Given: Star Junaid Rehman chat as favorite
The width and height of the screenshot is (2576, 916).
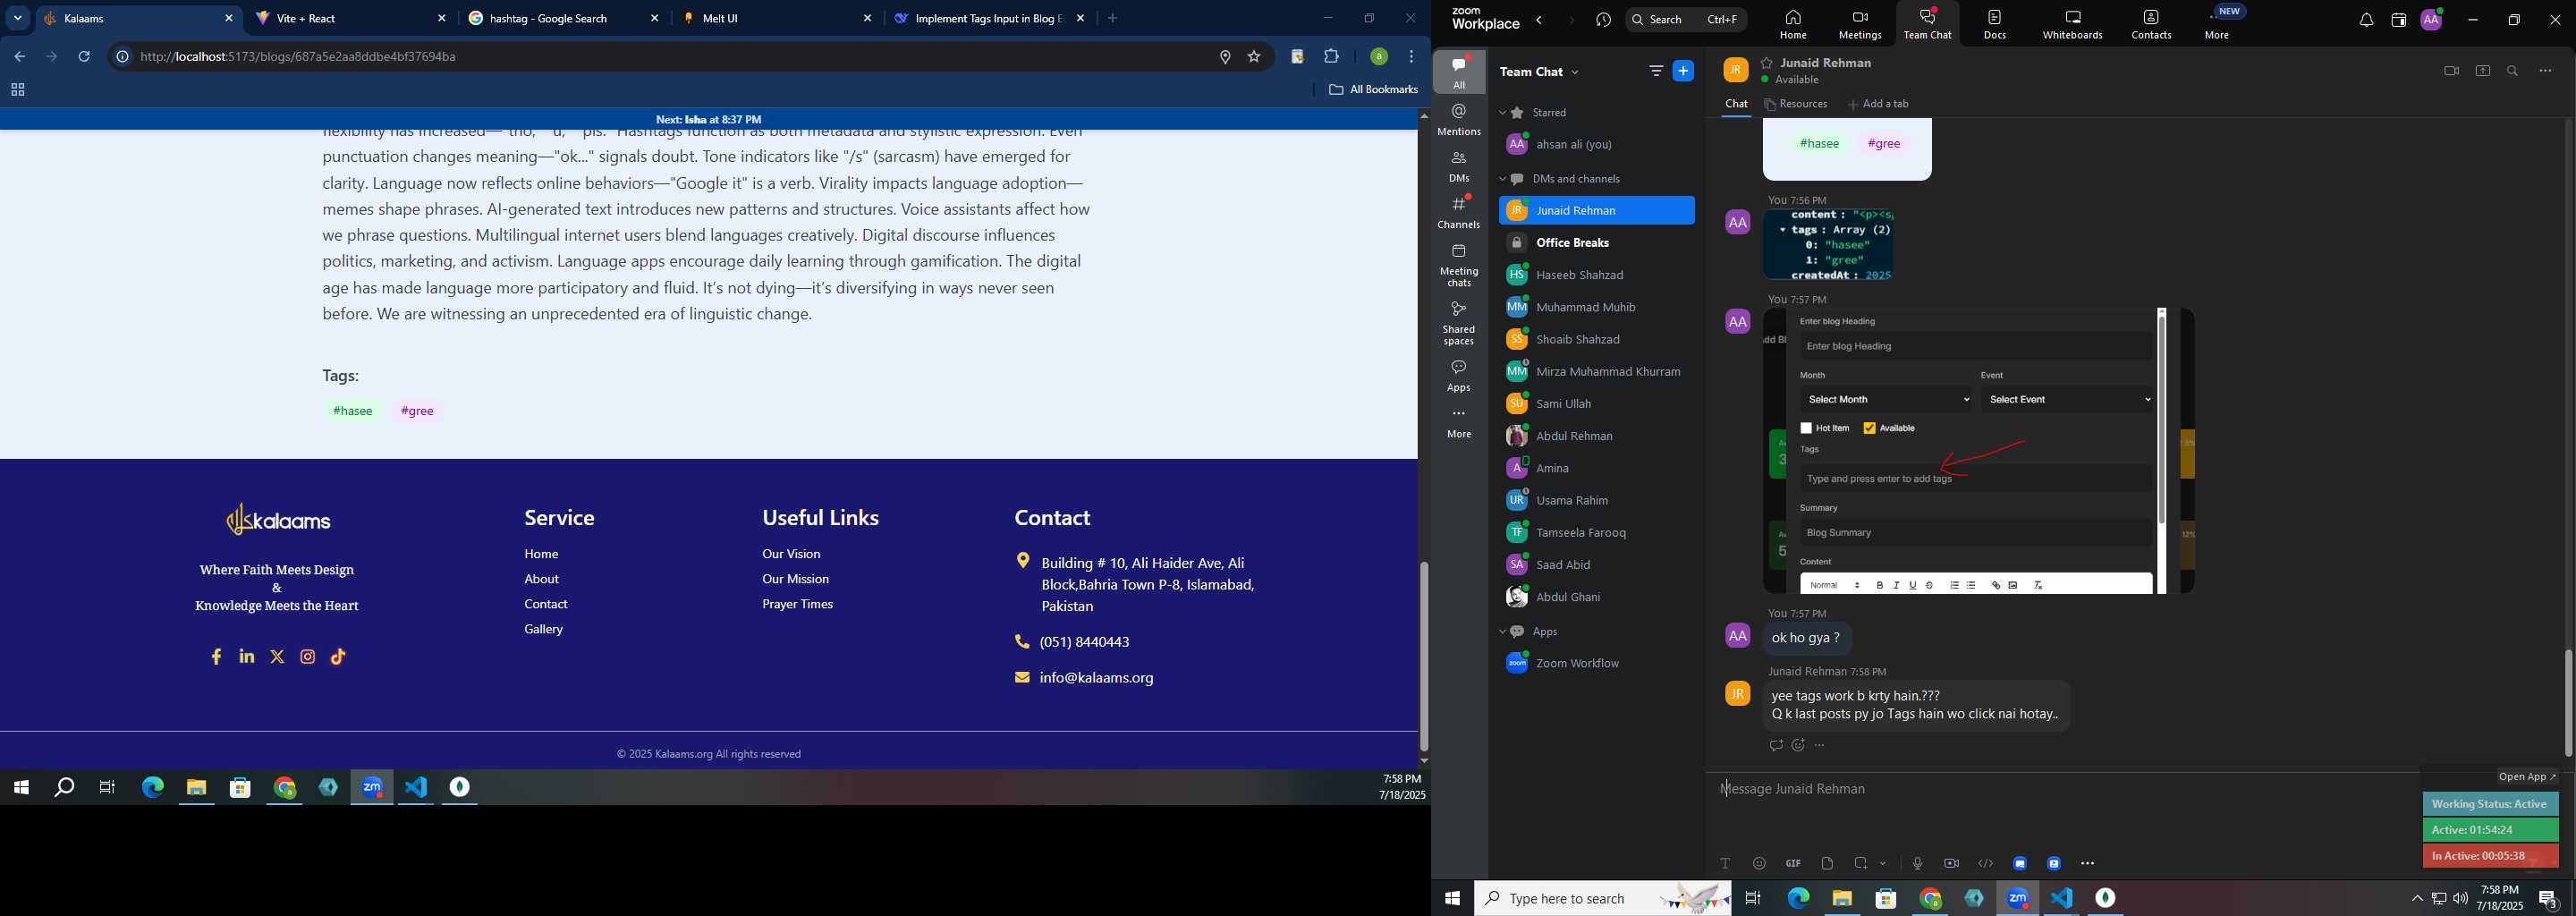Looking at the screenshot, I should coord(1766,63).
